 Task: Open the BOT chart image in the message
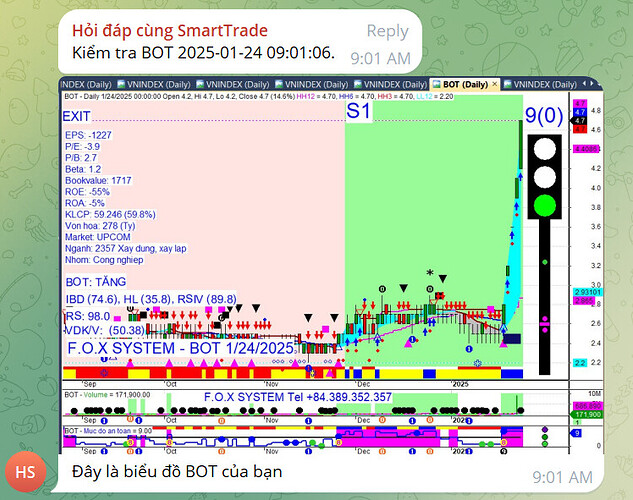[x=331, y=265]
